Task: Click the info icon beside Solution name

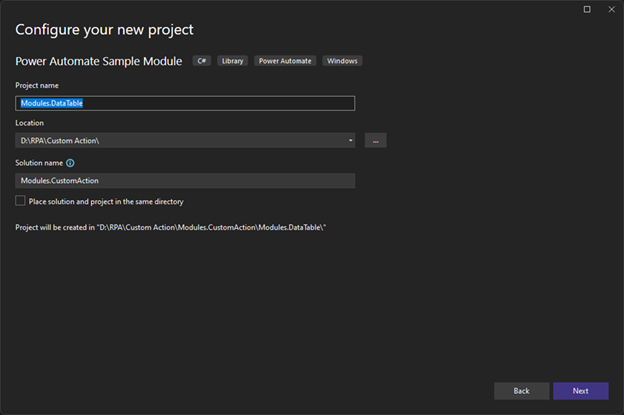Action: click(70, 162)
